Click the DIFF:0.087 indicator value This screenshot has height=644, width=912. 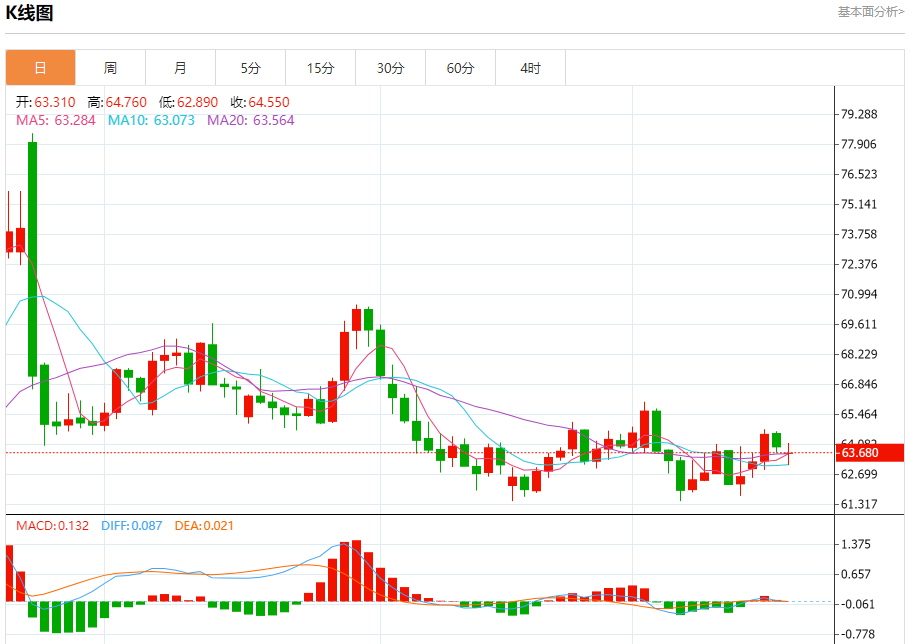pos(131,526)
